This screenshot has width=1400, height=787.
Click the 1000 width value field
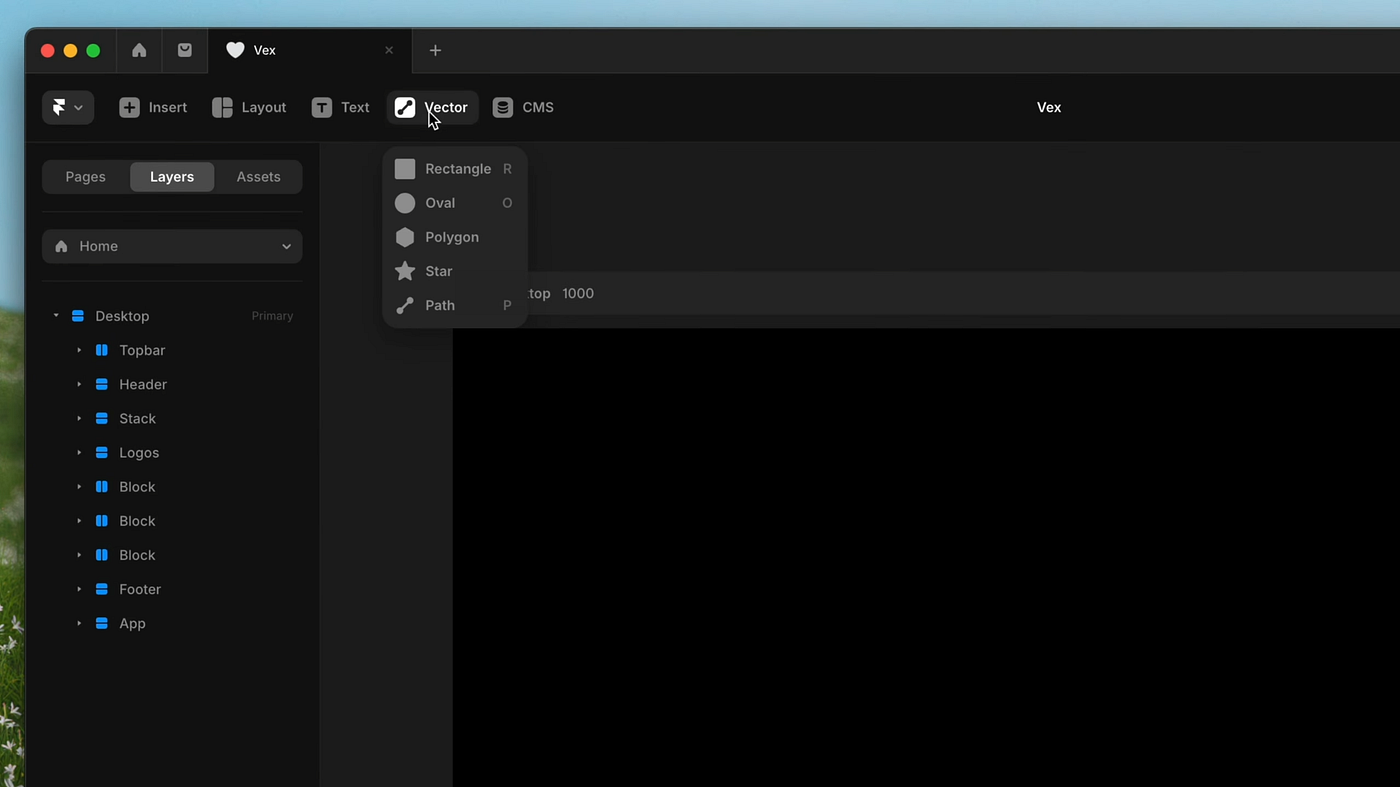point(578,293)
